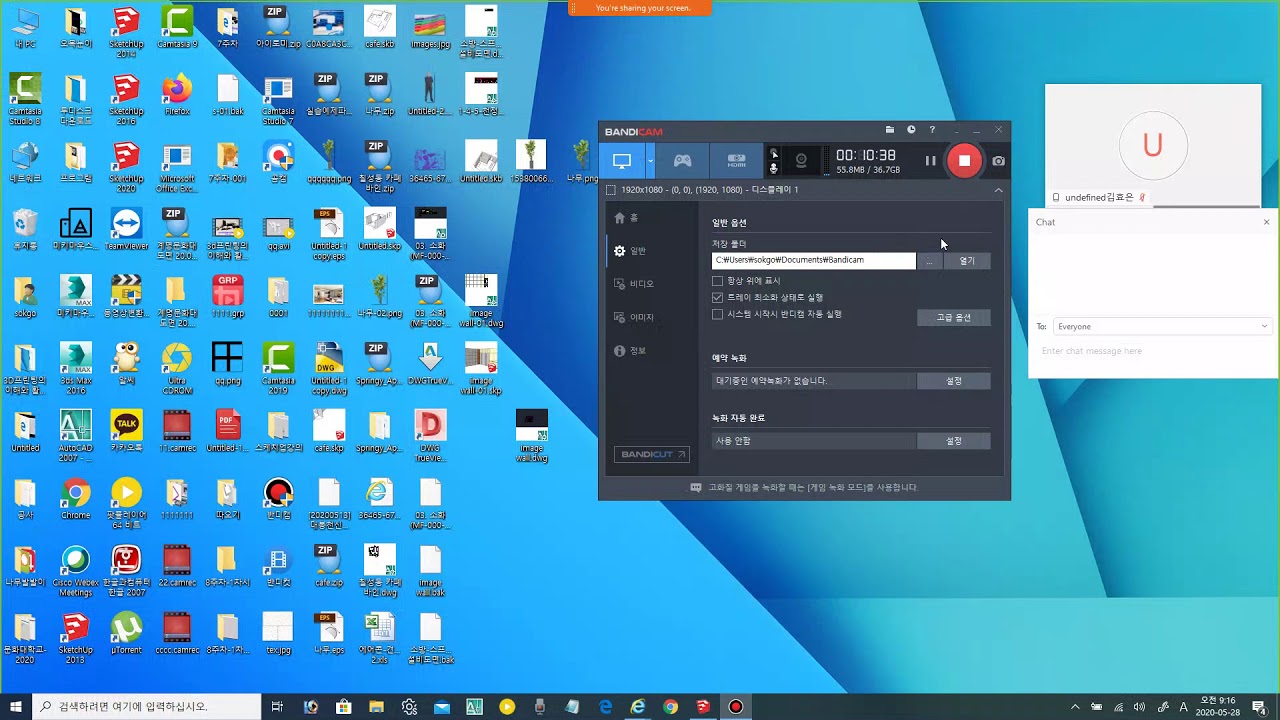Screen dimensions: 1280x720
Task: Open Task View on the taskbar
Action: [278, 707]
